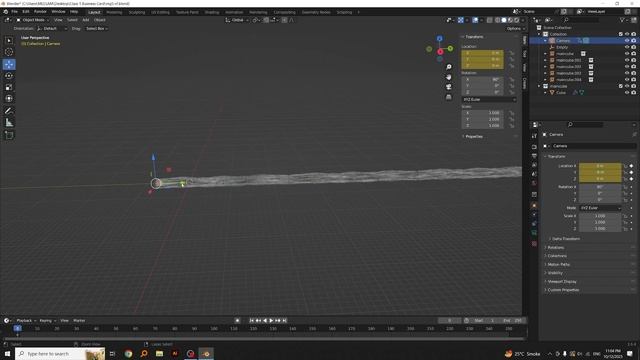Click Scale X field in properties editor

point(600,216)
